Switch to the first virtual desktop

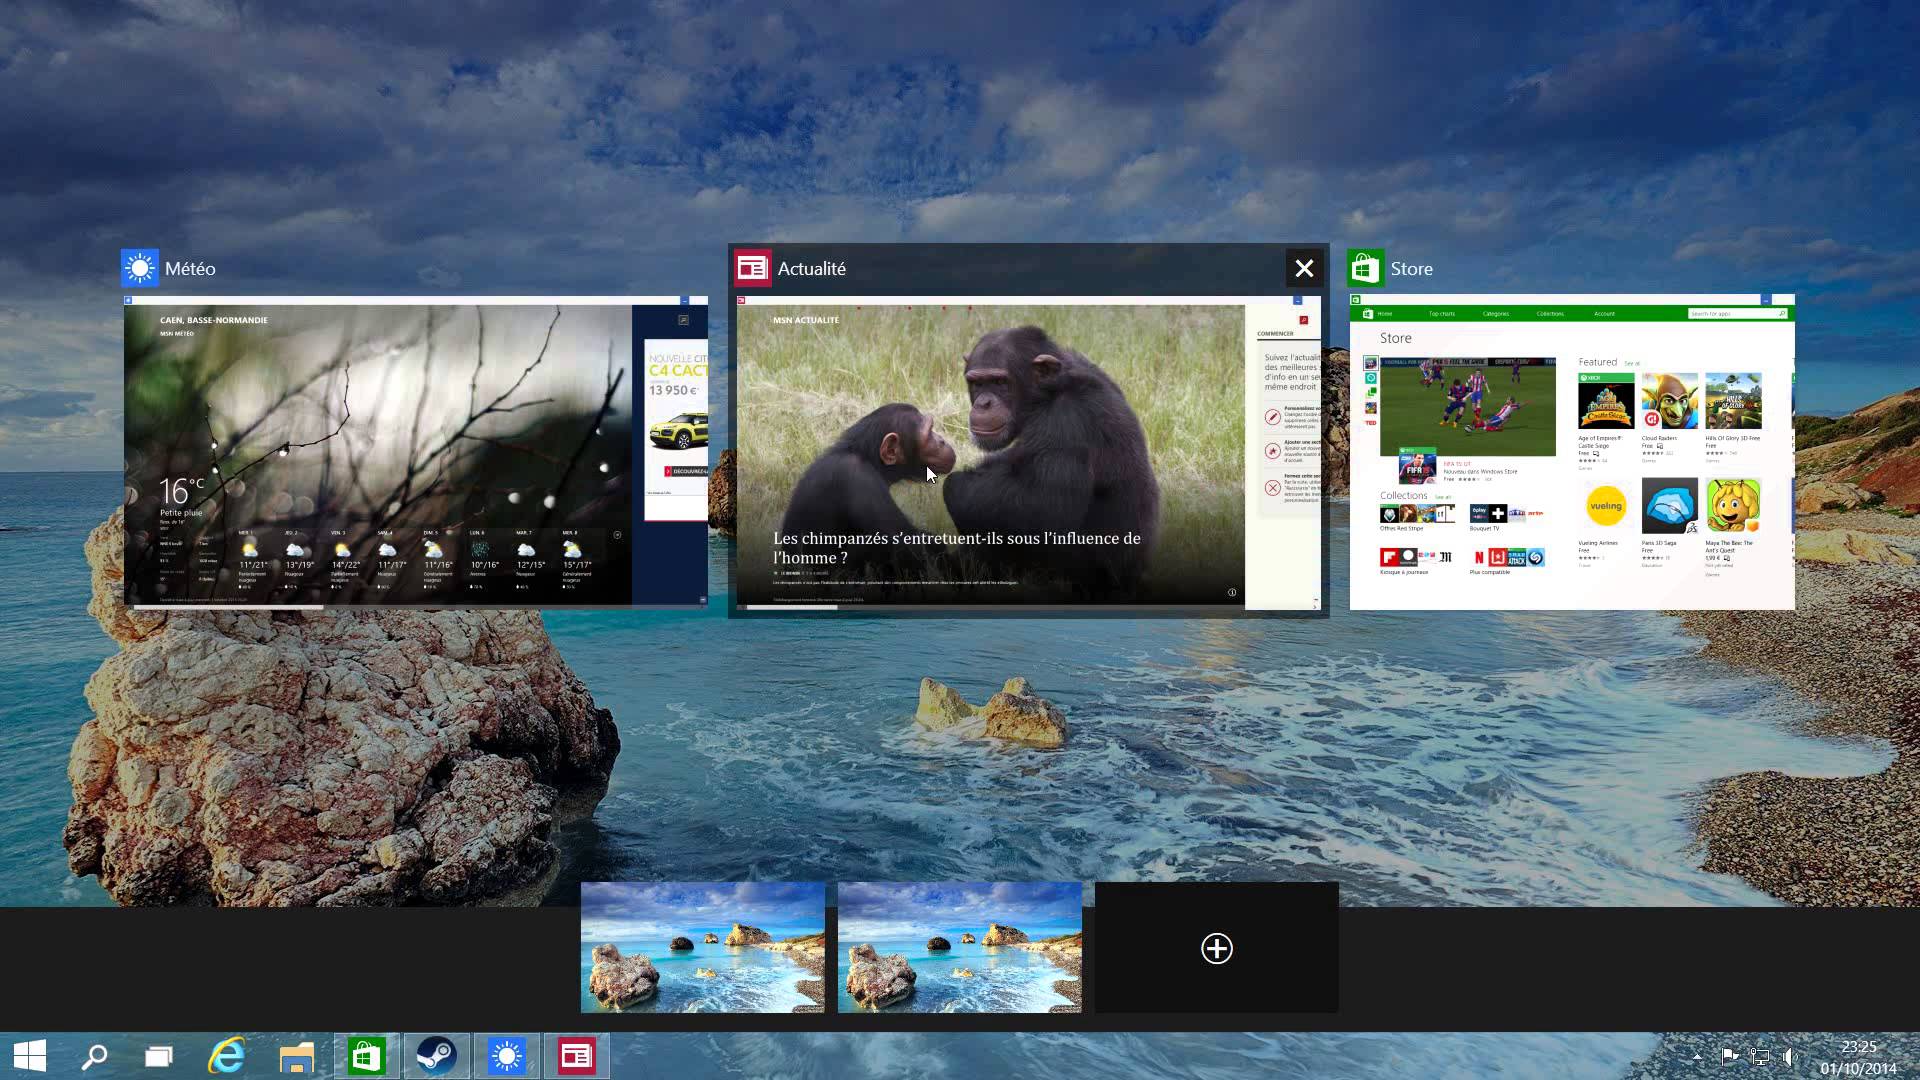coord(703,947)
